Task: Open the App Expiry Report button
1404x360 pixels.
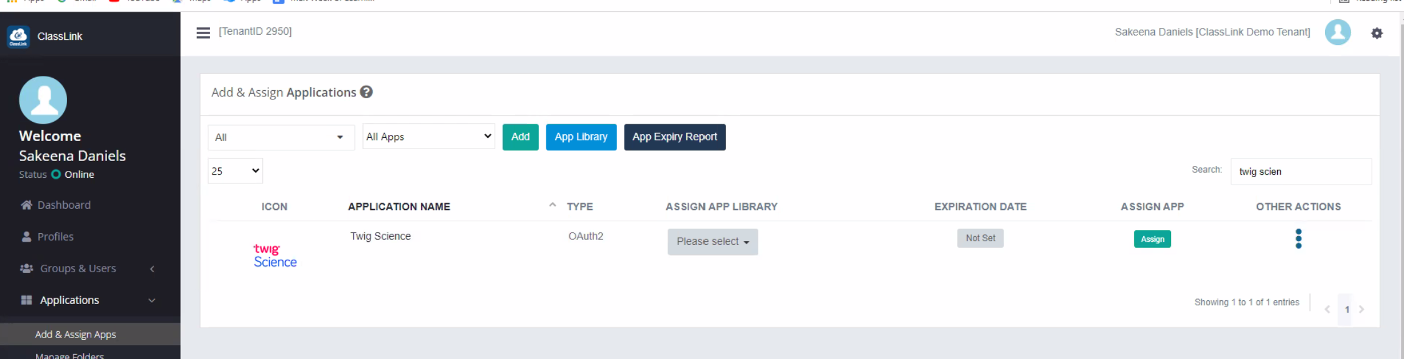Action: pos(675,137)
